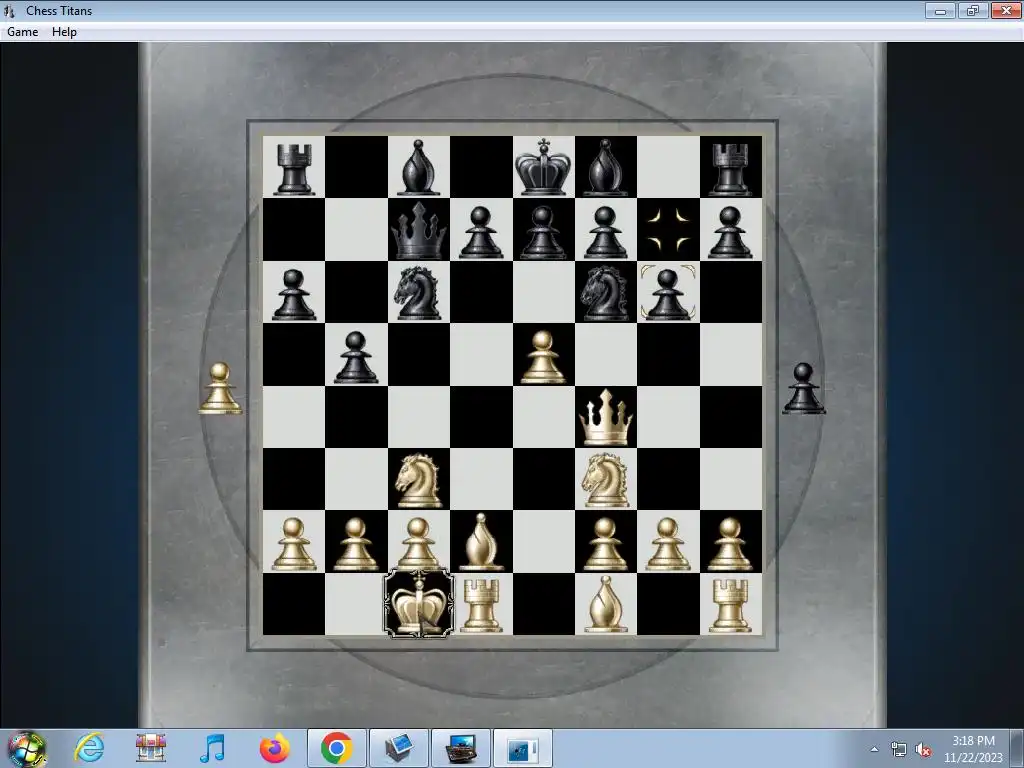Open the Help menu
Image resolution: width=1024 pixels, height=768 pixels.
[64, 32]
